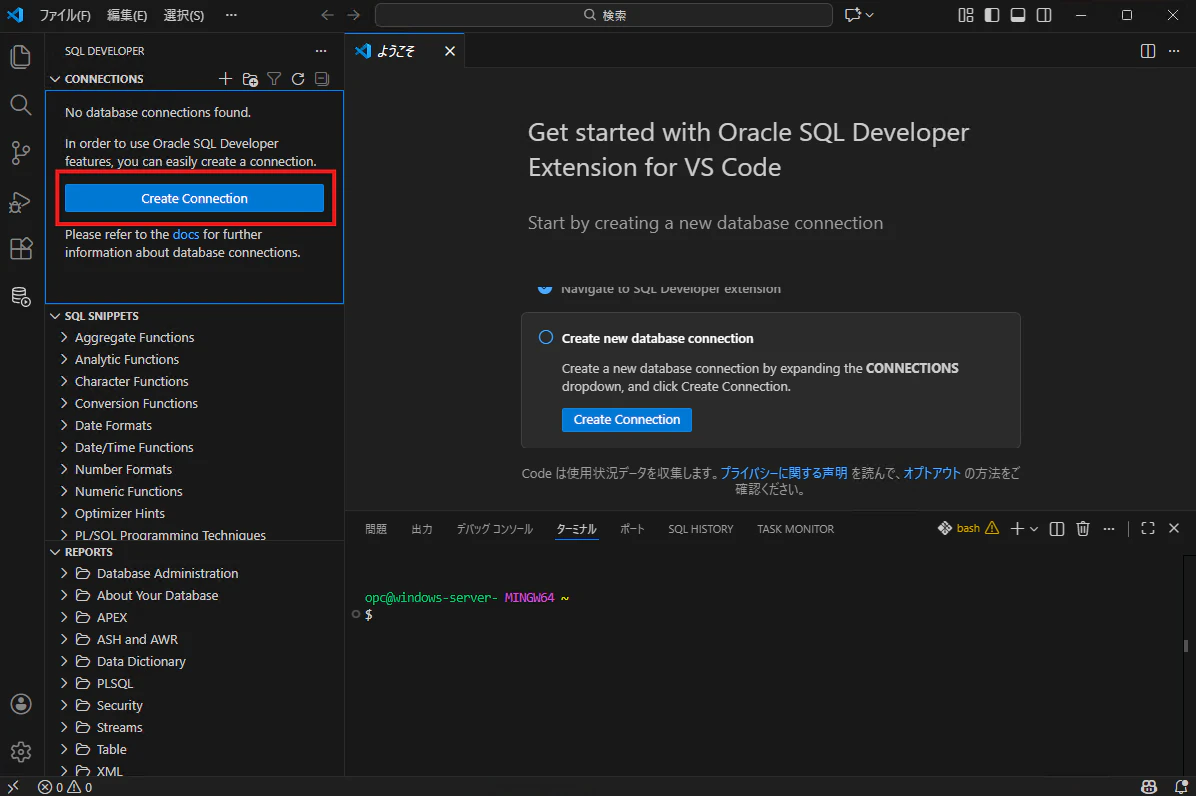
Task: Open terminal panel more actions ellipsis
Action: tap(1109, 528)
